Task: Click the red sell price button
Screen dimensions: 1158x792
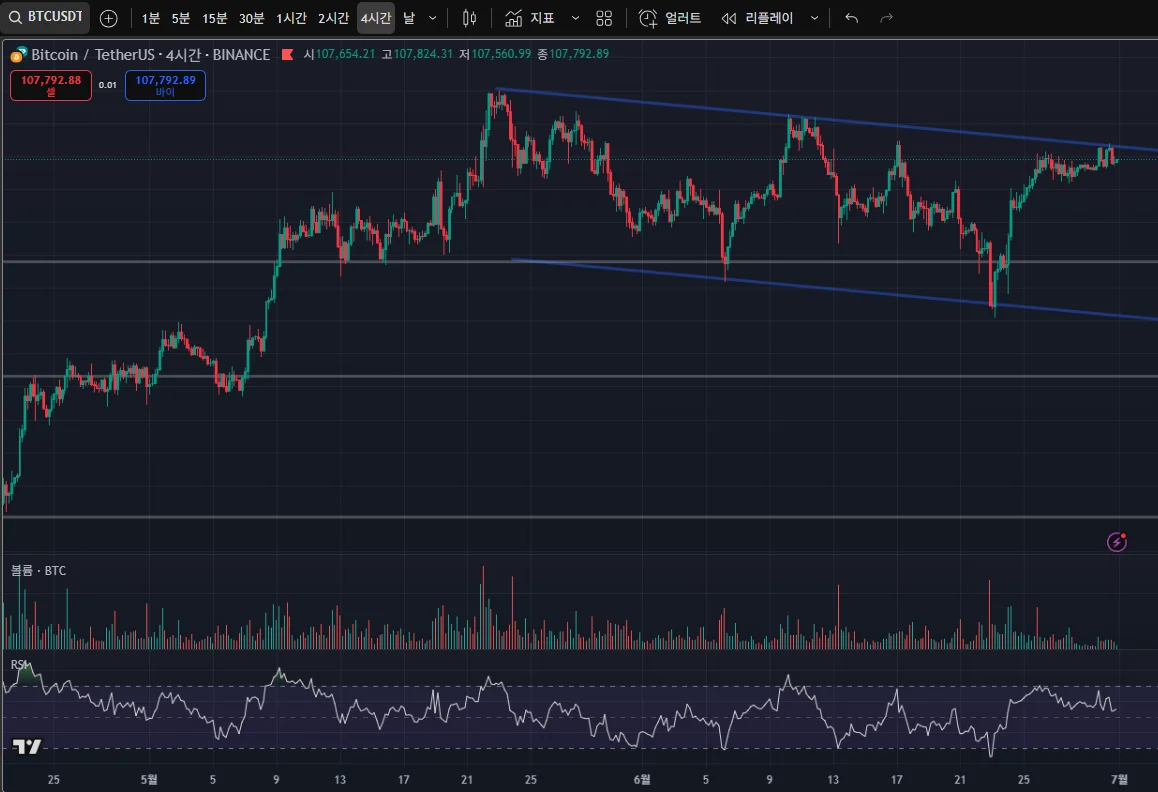Action: (x=51, y=85)
